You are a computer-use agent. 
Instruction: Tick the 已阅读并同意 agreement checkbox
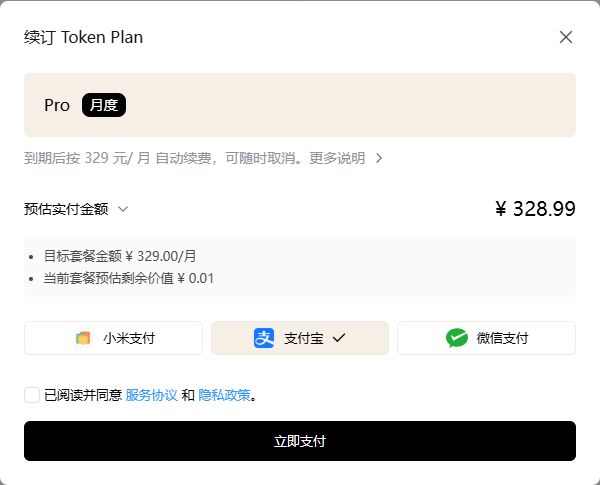coord(32,395)
